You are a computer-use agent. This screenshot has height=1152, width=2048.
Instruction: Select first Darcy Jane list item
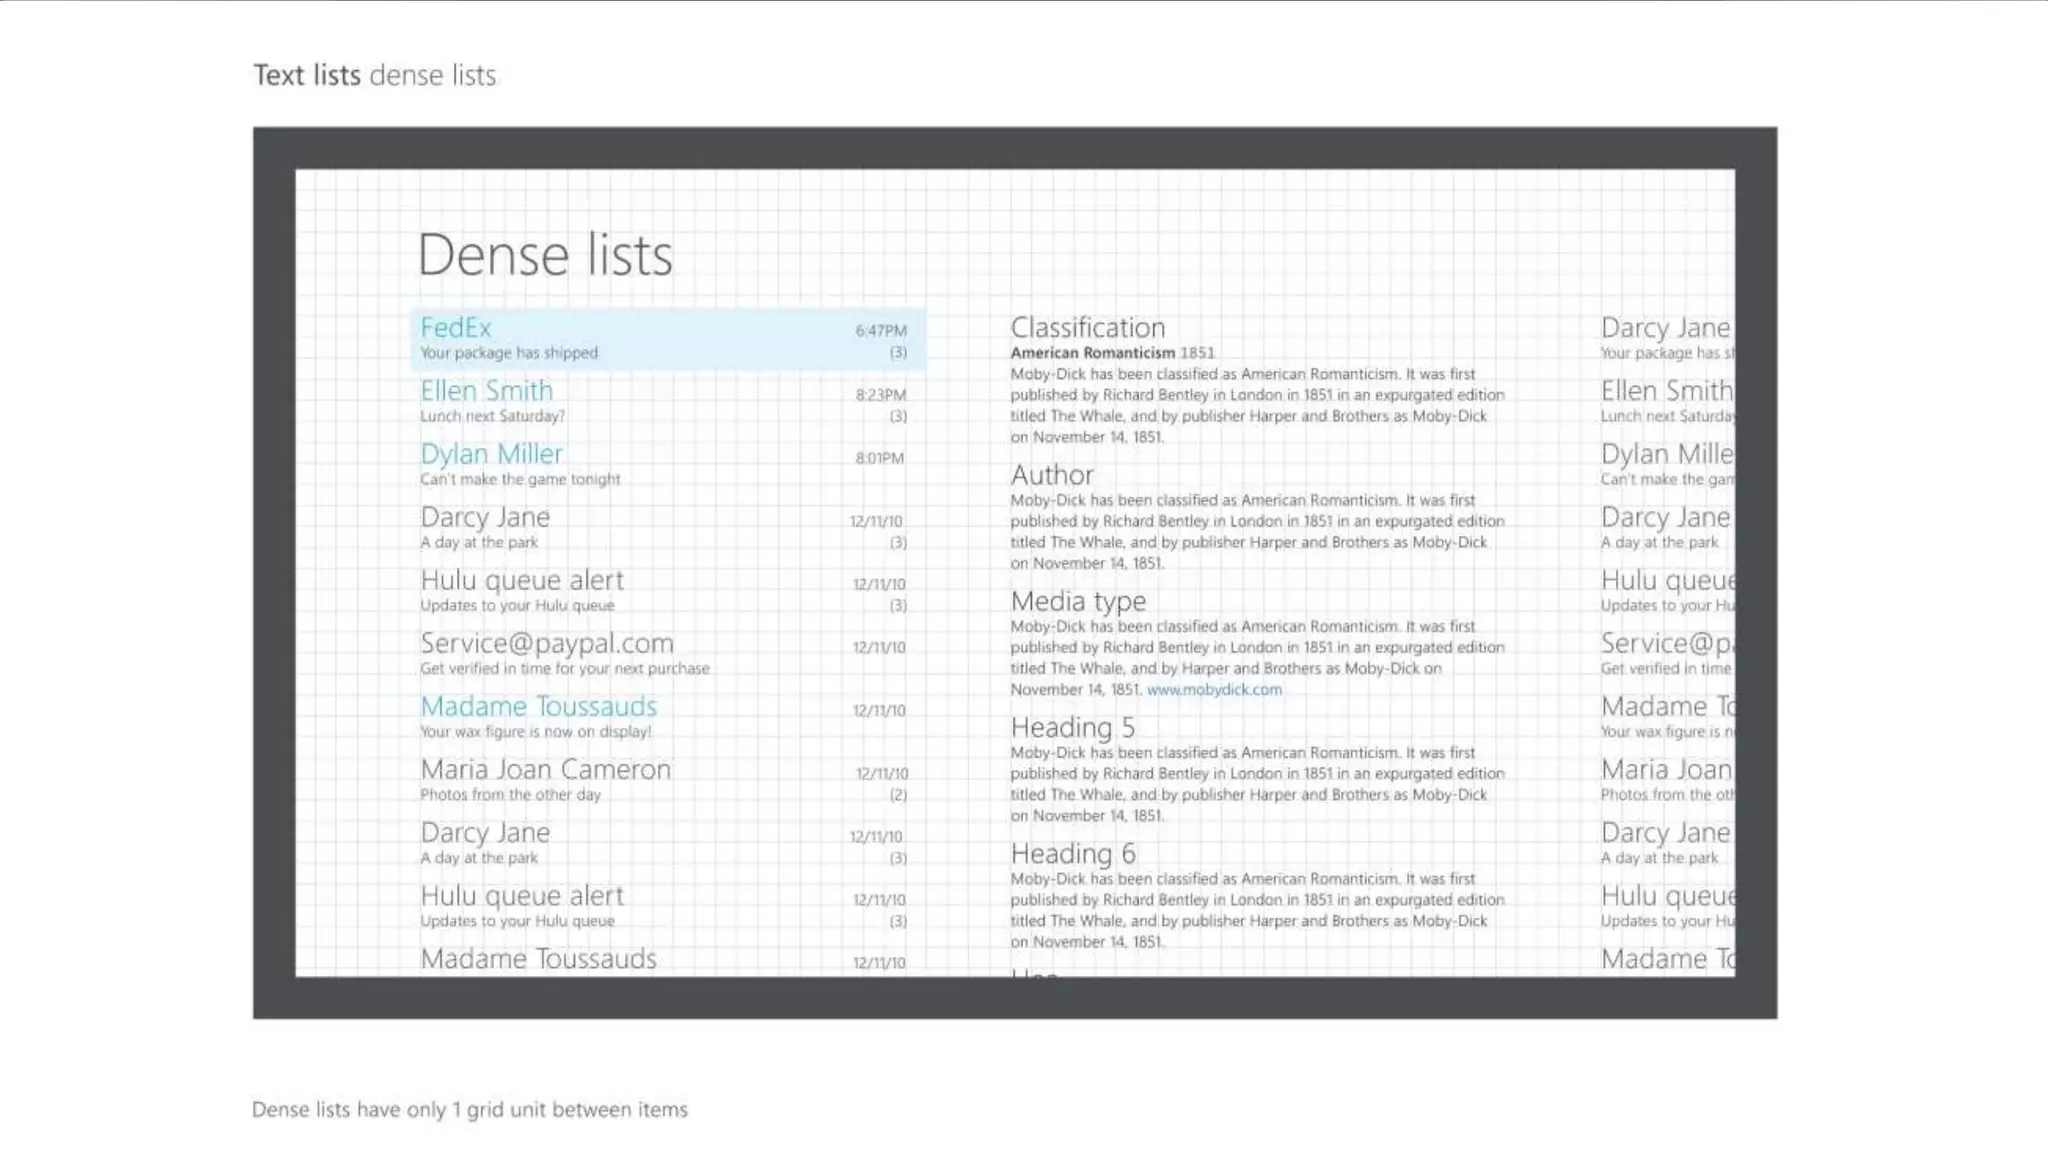pyautogui.click(x=485, y=517)
